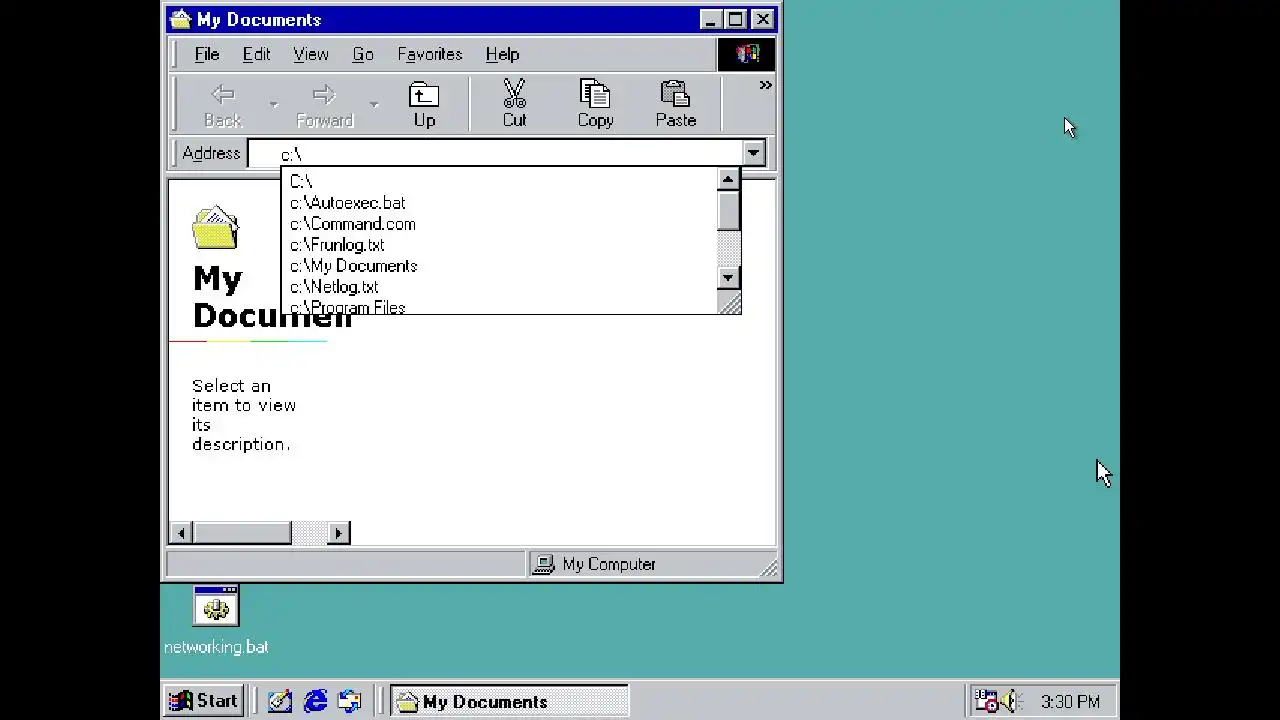Screen dimensions: 1280x720
Task: Show more toolbar buttons via the chevron
Action: tap(765, 86)
